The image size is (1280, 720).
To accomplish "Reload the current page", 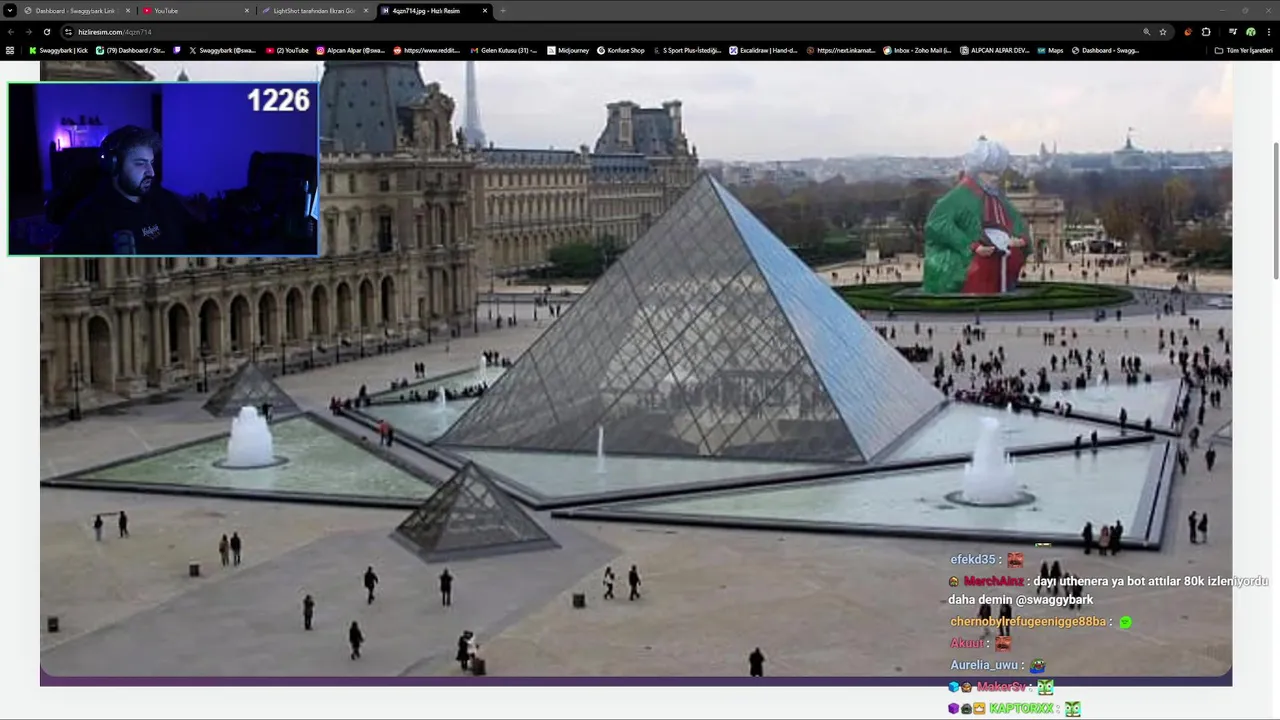I will point(47,32).
